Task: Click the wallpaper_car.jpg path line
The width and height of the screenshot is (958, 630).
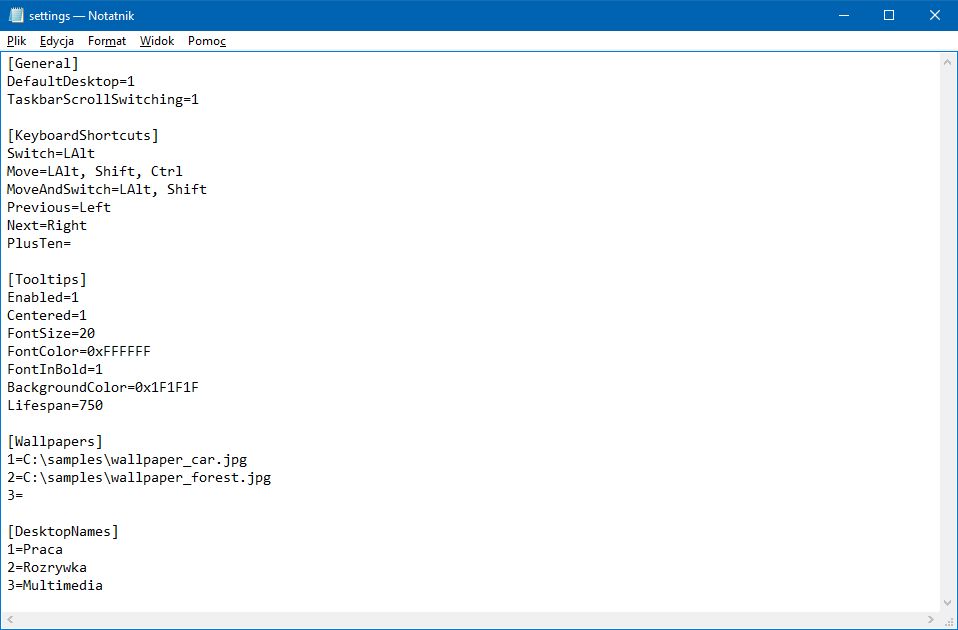Action: click(127, 460)
